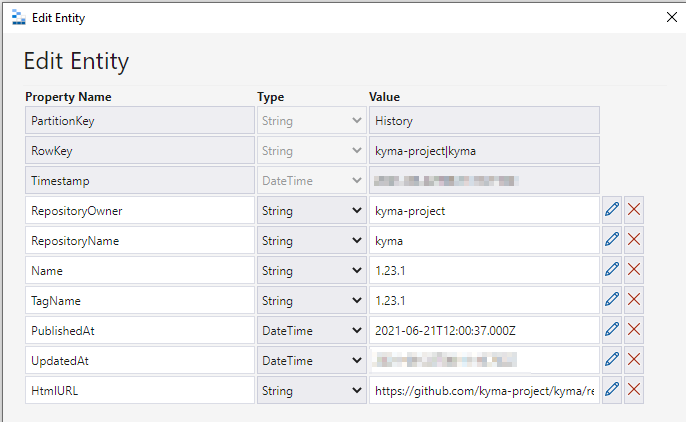Viewport: 686px width, 422px height.
Task: Click the edit pencil for RepositoryOwner
Action: [x=612, y=210]
